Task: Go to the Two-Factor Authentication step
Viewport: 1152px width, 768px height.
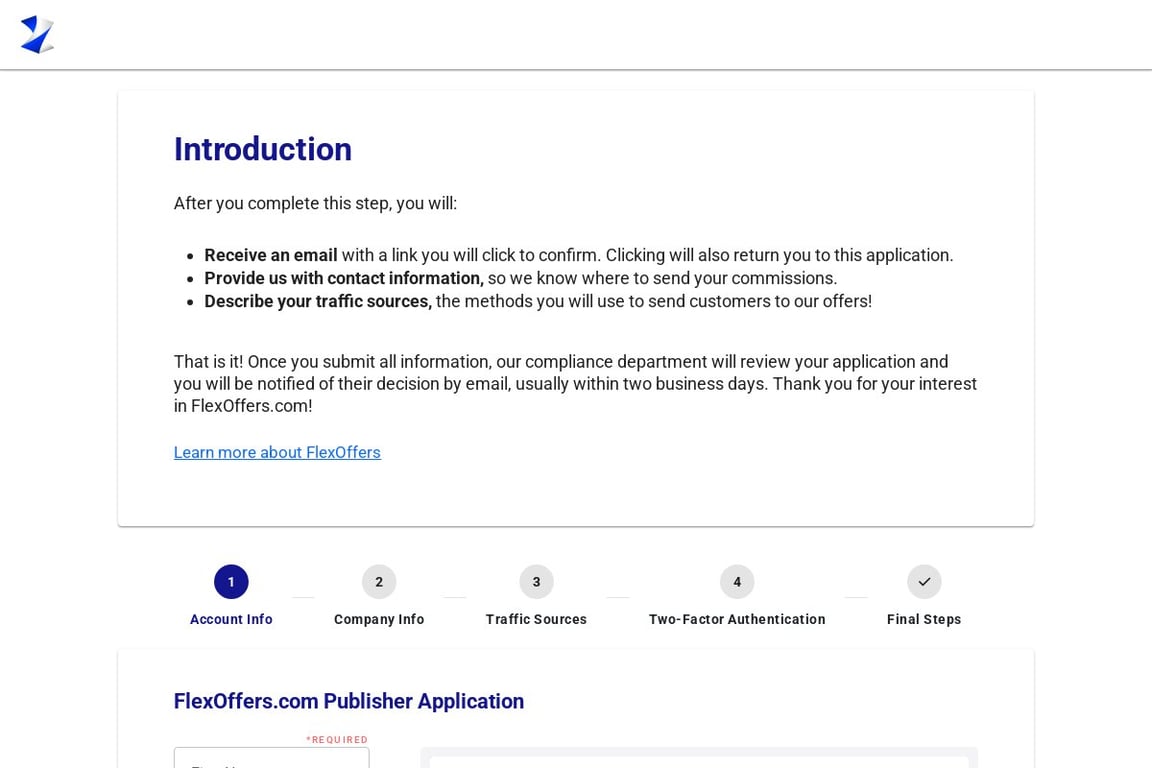Action: pyautogui.click(x=737, y=619)
